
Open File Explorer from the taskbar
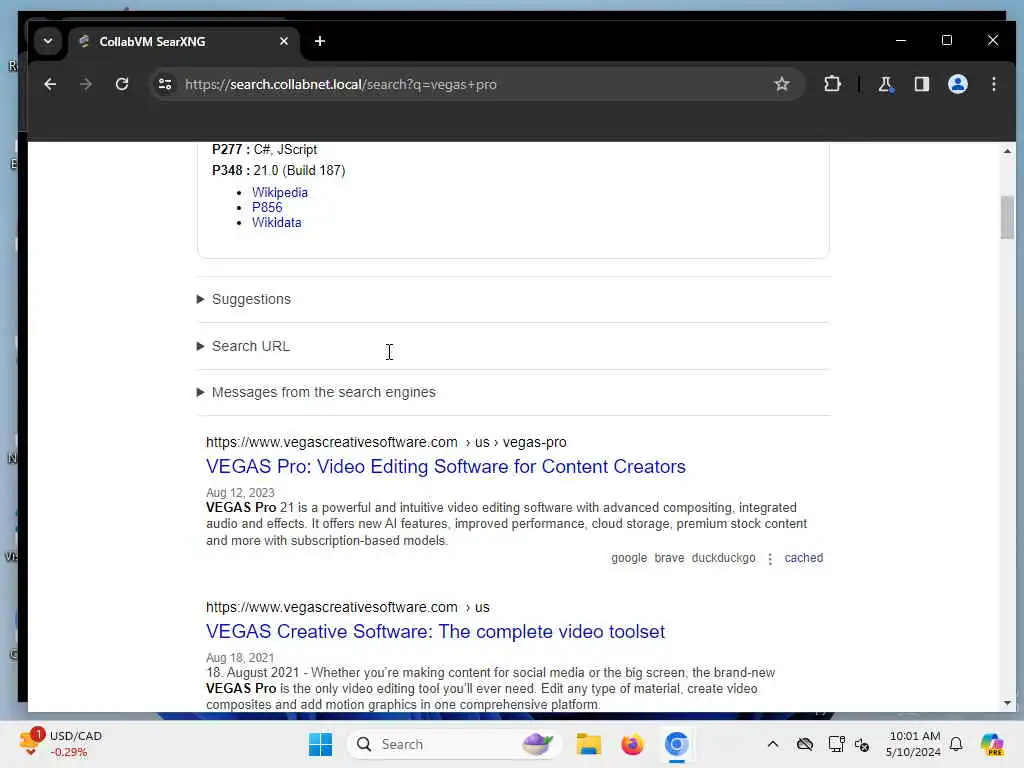coord(588,744)
